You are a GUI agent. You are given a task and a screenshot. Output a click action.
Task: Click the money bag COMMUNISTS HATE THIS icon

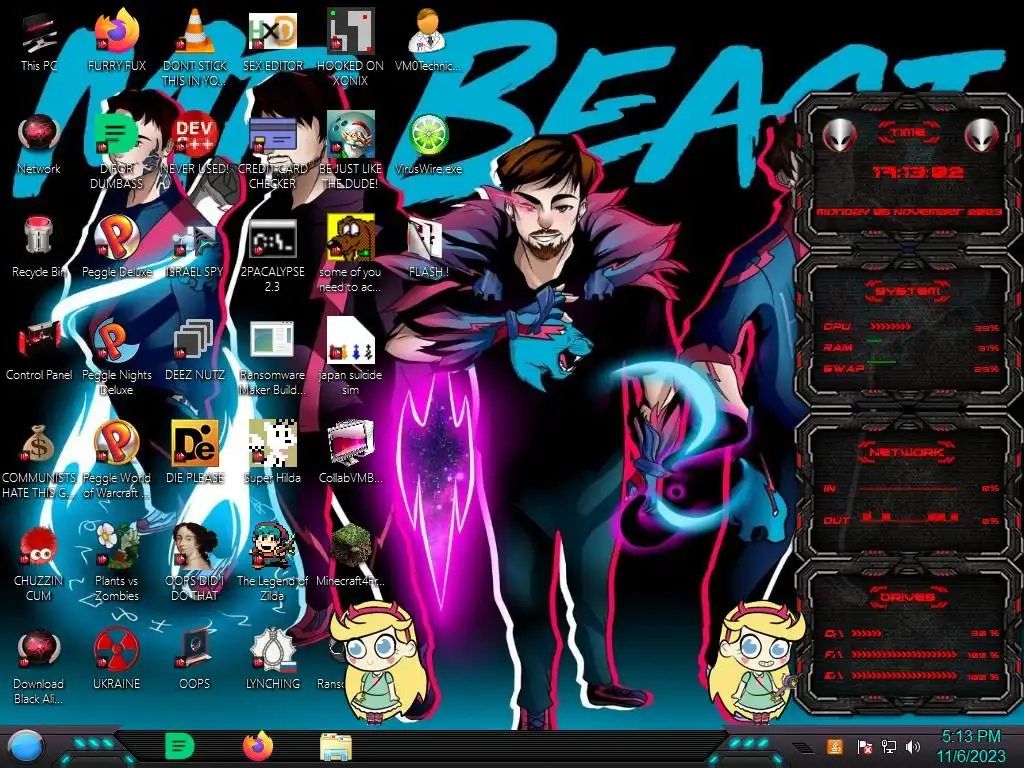tap(39, 460)
